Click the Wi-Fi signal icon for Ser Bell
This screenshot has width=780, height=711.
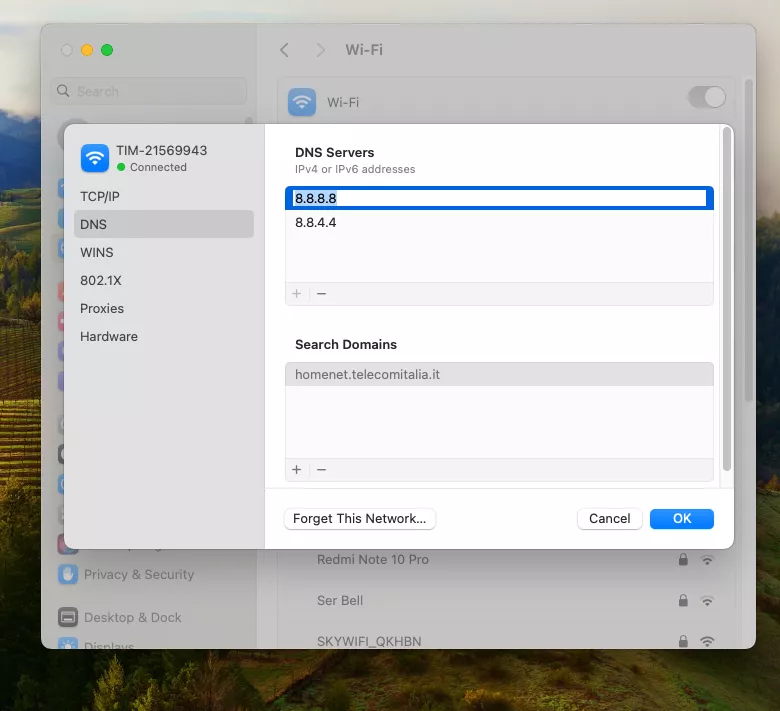pos(707,601)
